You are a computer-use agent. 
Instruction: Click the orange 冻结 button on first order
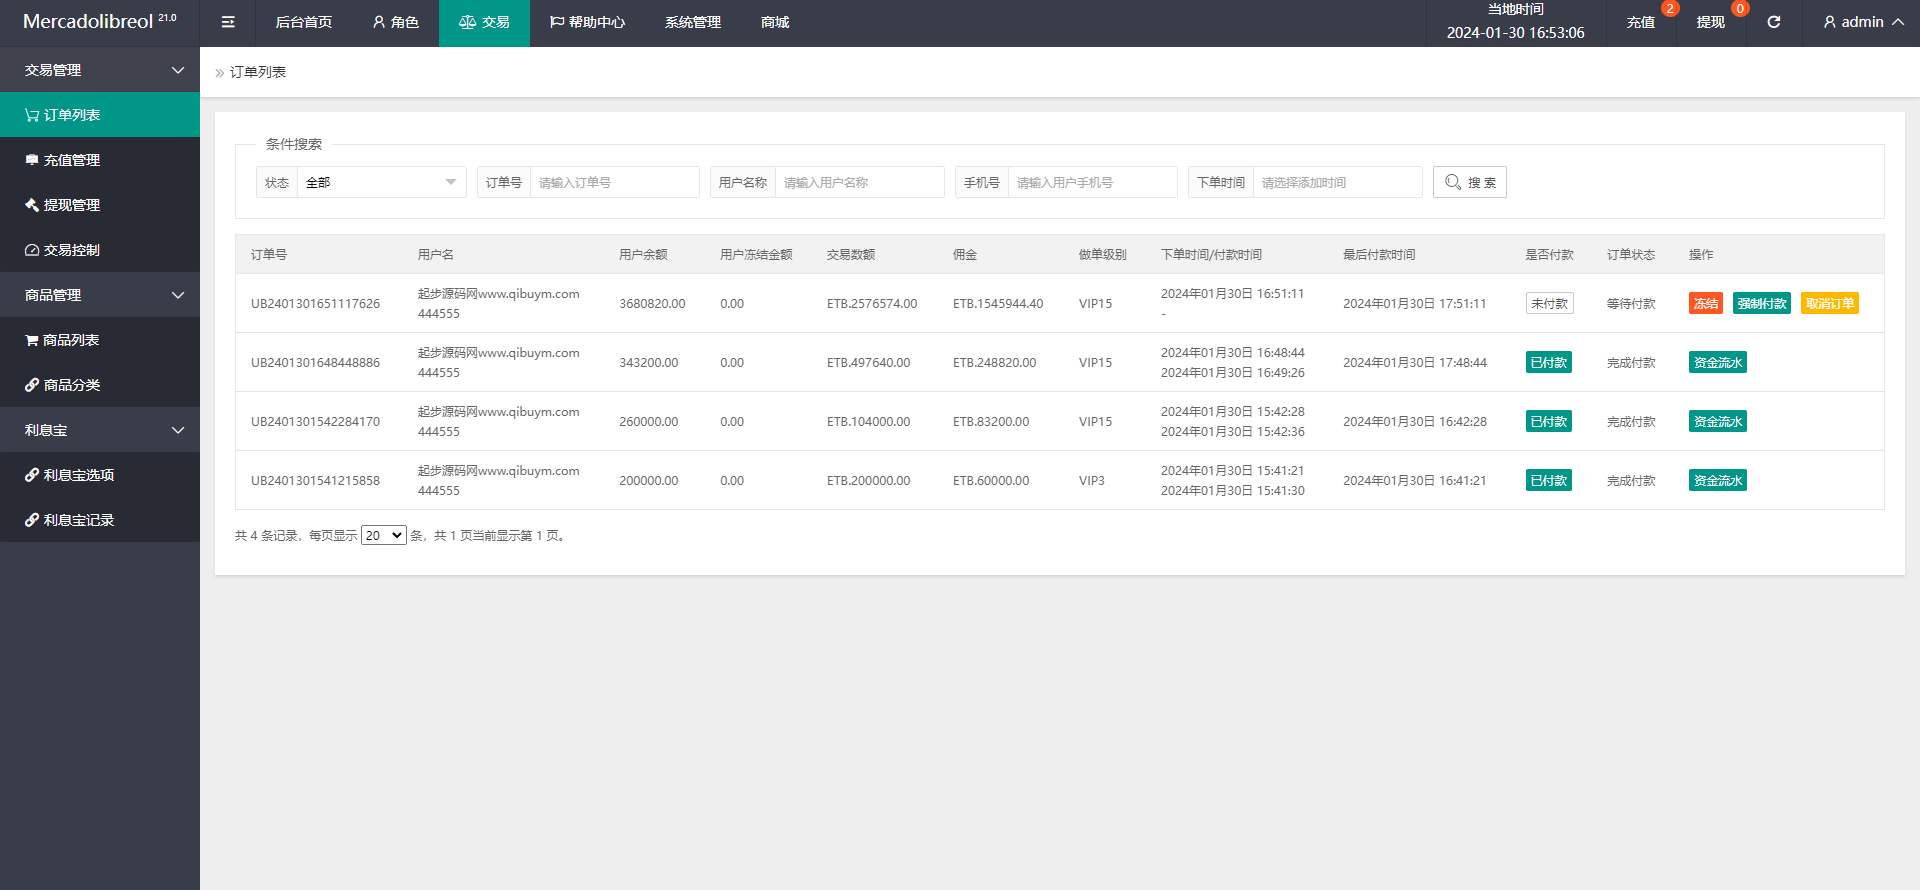(1706, 303)
